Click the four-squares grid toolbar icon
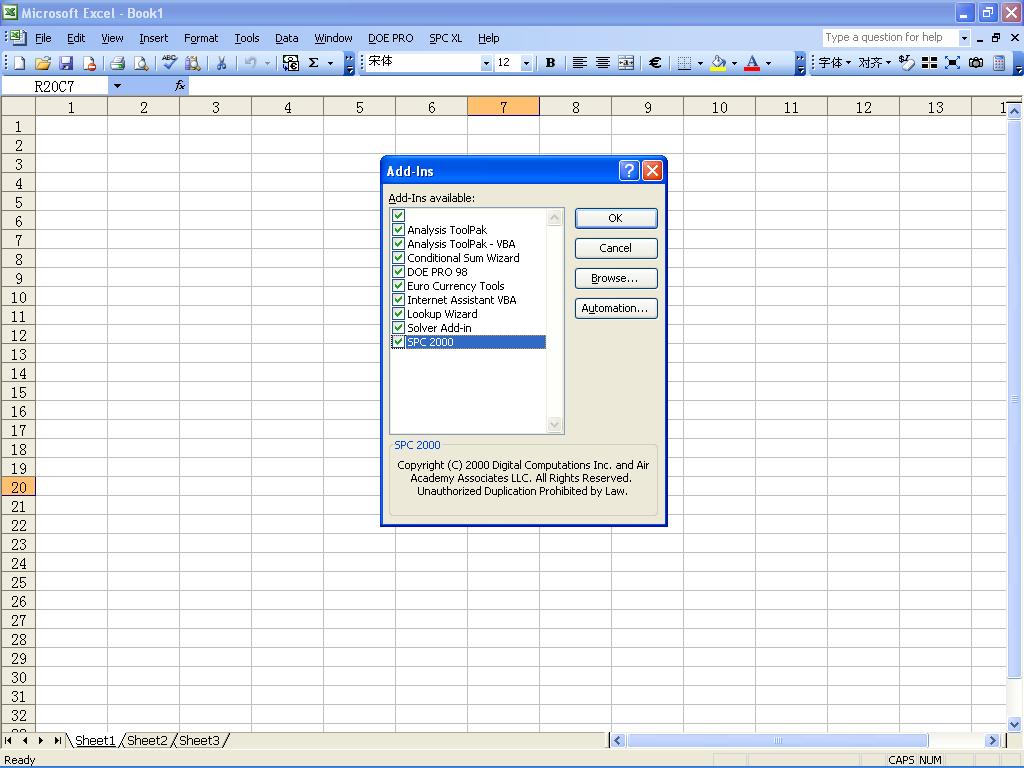 coord(929,63)
